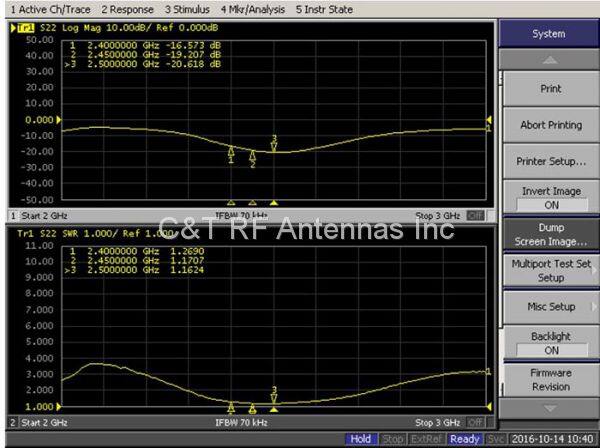
Task: Select marker 1 on the Log Mag trace
Action: 232,152
